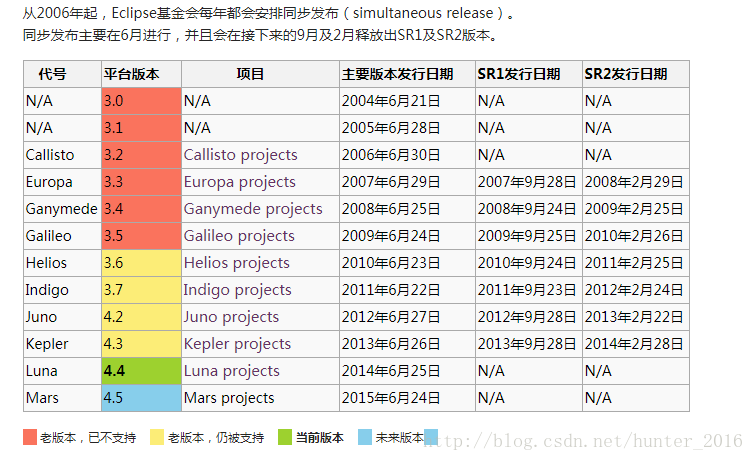Click the date 2008年6月25日
754x461 pixels.
pos(391,209)
